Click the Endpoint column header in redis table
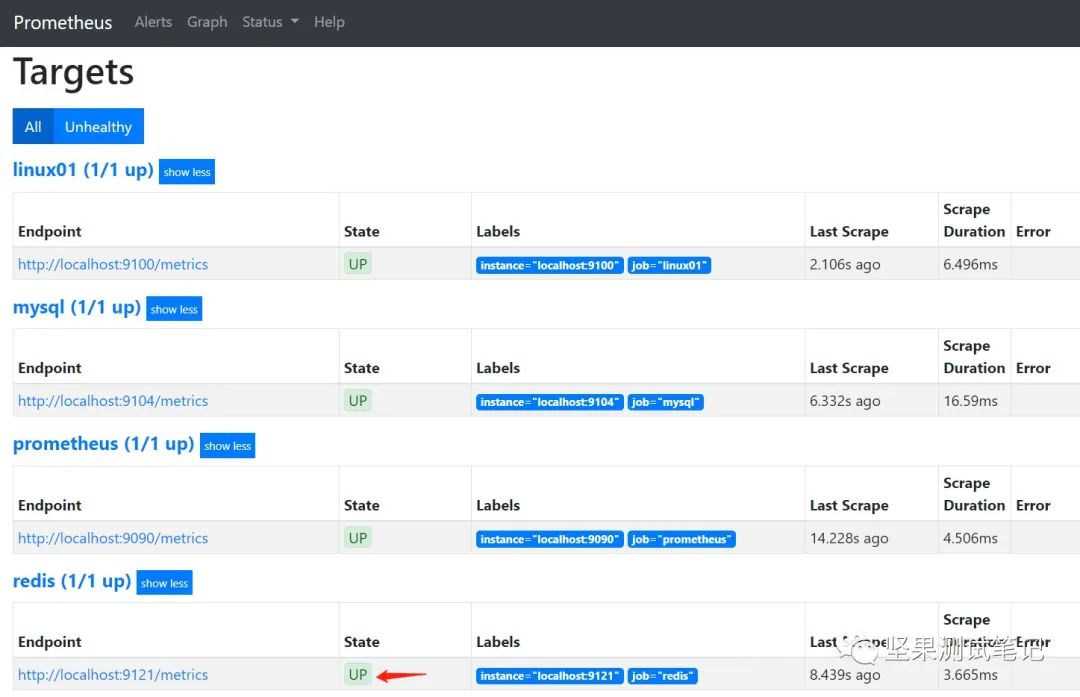This screenshot has width=1080, height=697. point(50,642)
